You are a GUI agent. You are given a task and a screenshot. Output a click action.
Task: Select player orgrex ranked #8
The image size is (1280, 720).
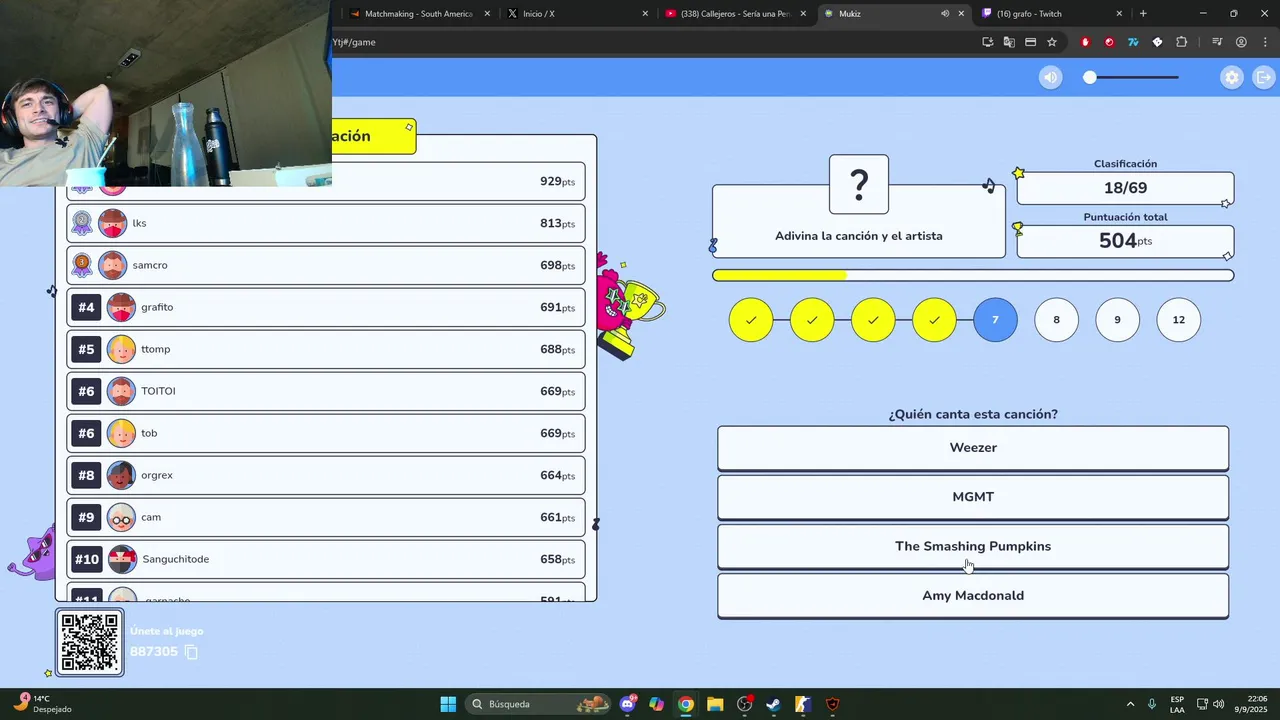326,475
